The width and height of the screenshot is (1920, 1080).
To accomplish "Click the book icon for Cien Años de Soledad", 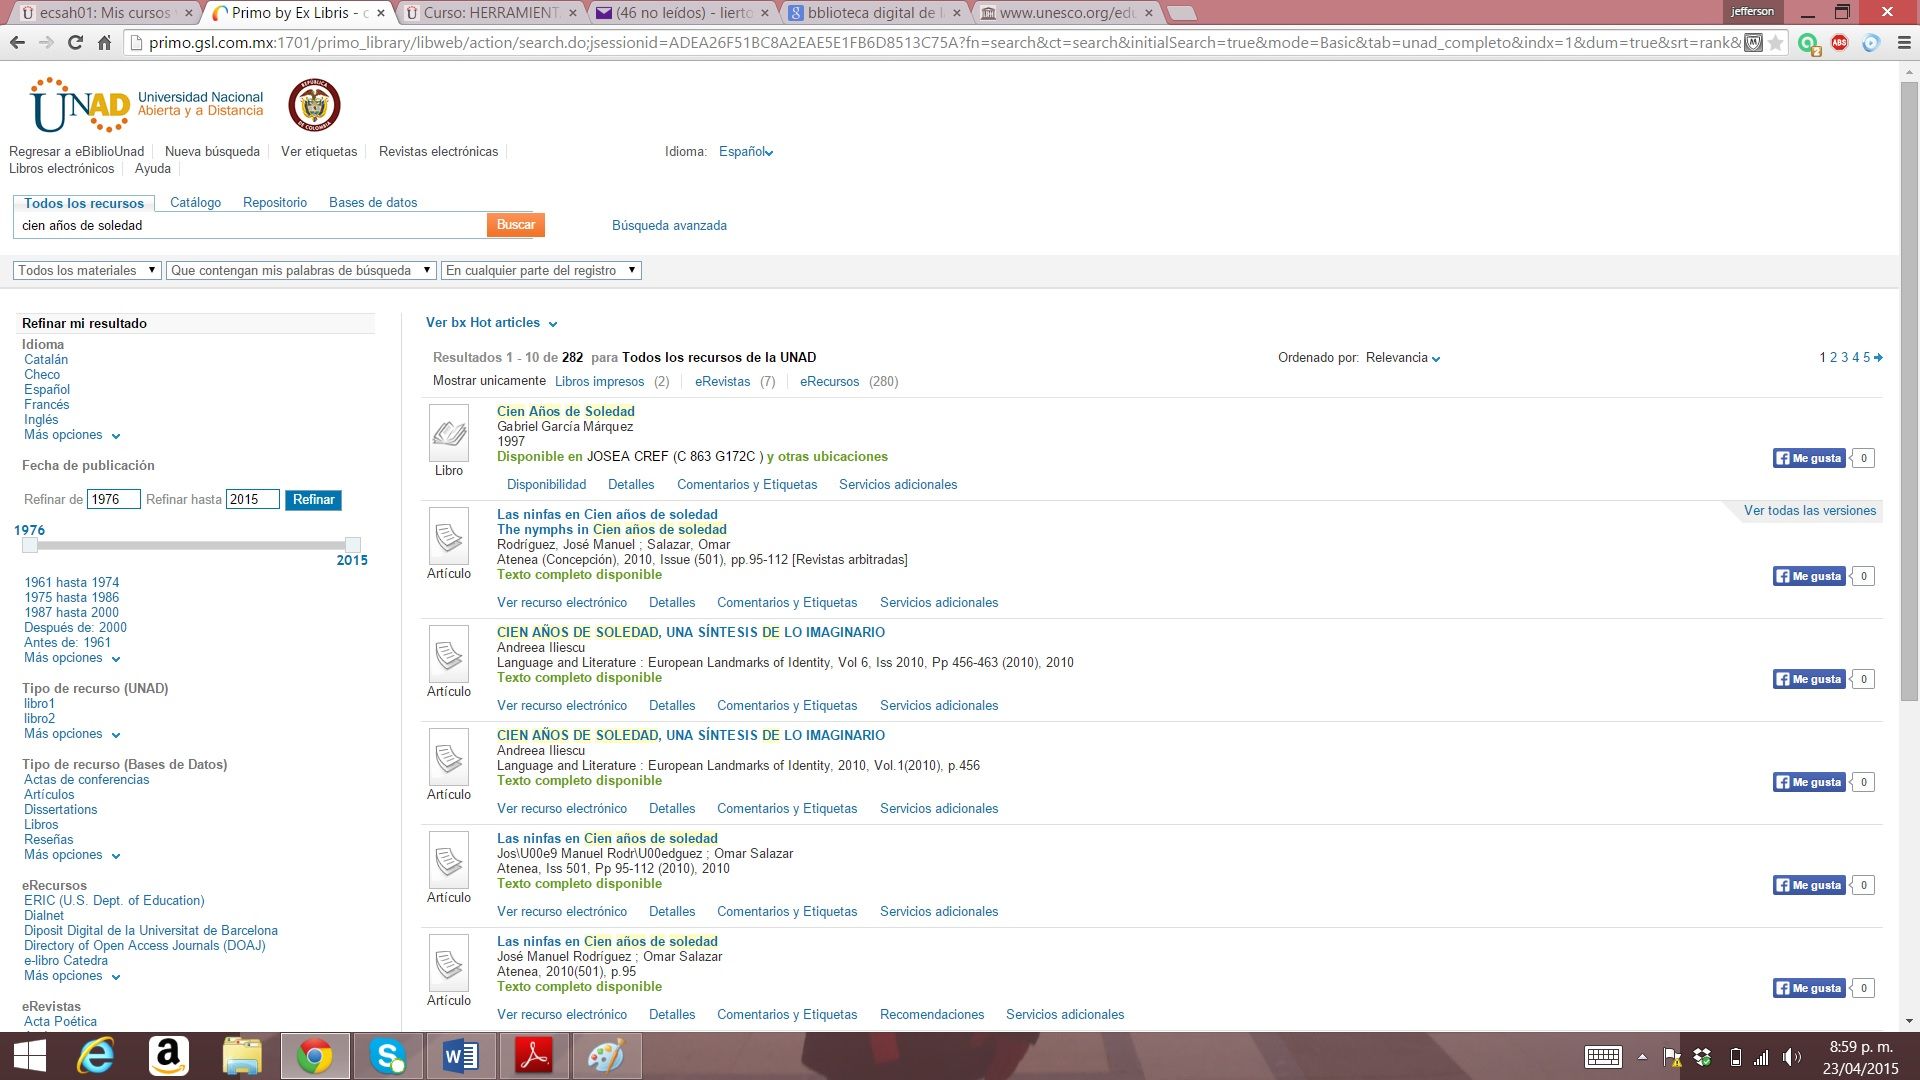I will click(x=448, y=433).
